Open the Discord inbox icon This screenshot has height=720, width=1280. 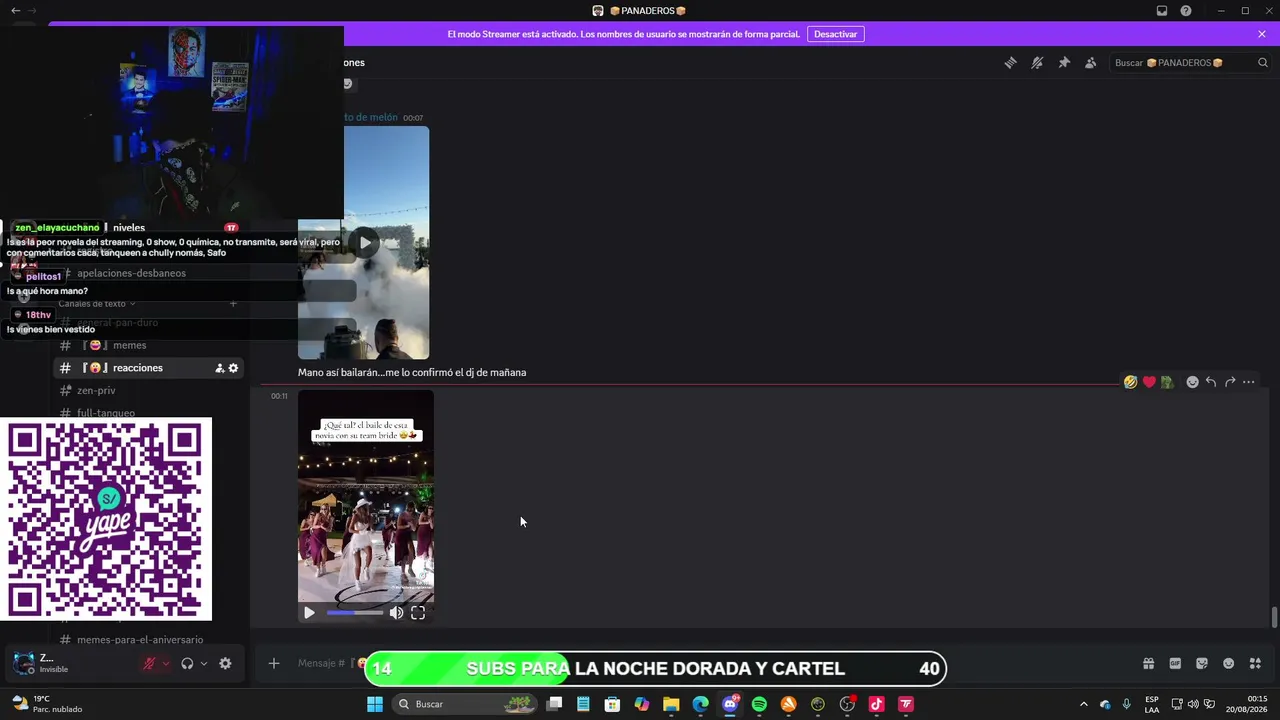pos(1162,11)
